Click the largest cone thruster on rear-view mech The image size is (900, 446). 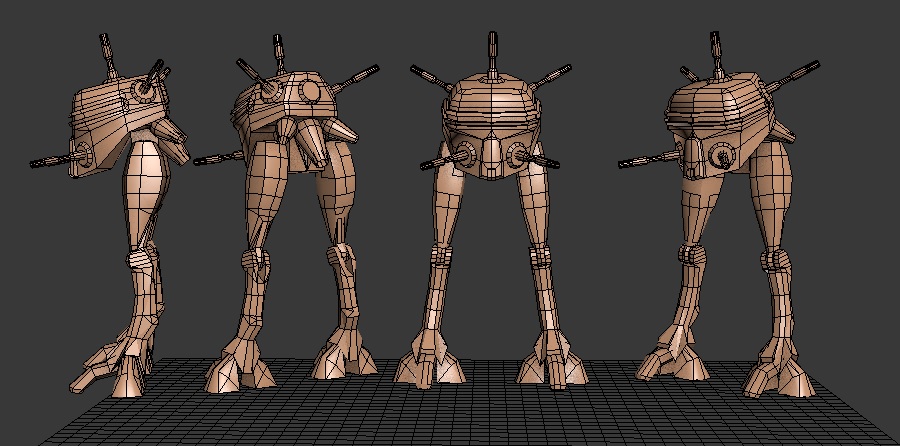[x=312, y=144]
